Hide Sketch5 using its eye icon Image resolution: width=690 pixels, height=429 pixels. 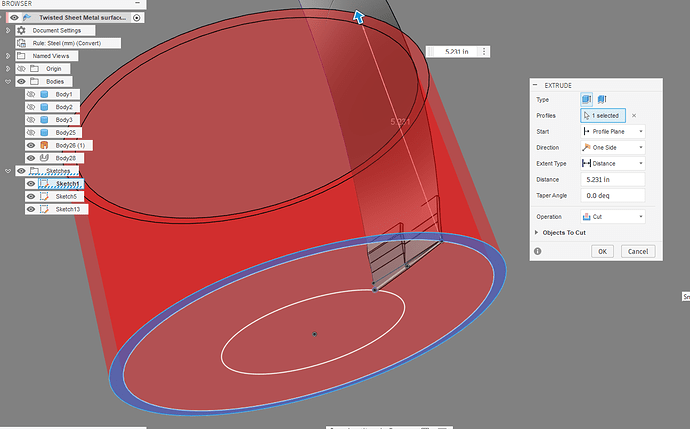31,196
